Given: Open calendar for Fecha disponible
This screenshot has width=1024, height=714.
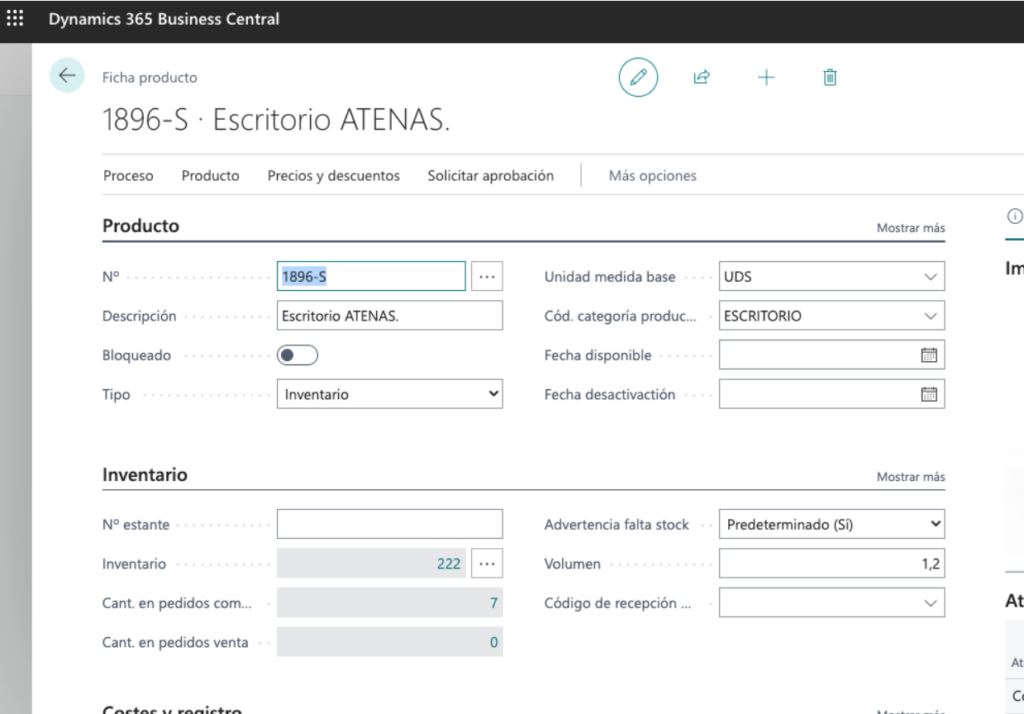Looking at the screenshot, I should click(929, 355).
